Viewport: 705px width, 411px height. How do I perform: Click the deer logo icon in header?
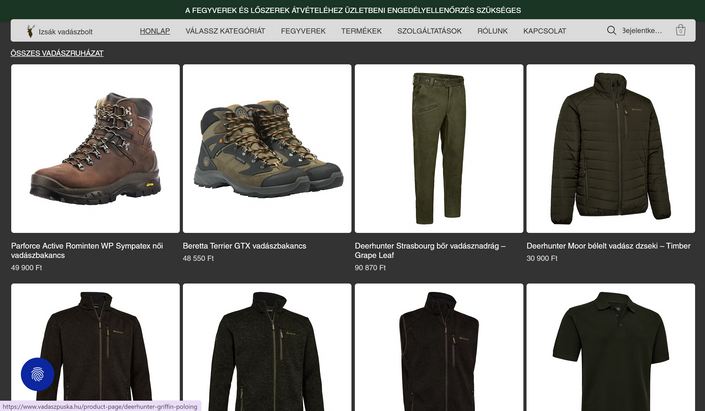click(x=31, y=31)
